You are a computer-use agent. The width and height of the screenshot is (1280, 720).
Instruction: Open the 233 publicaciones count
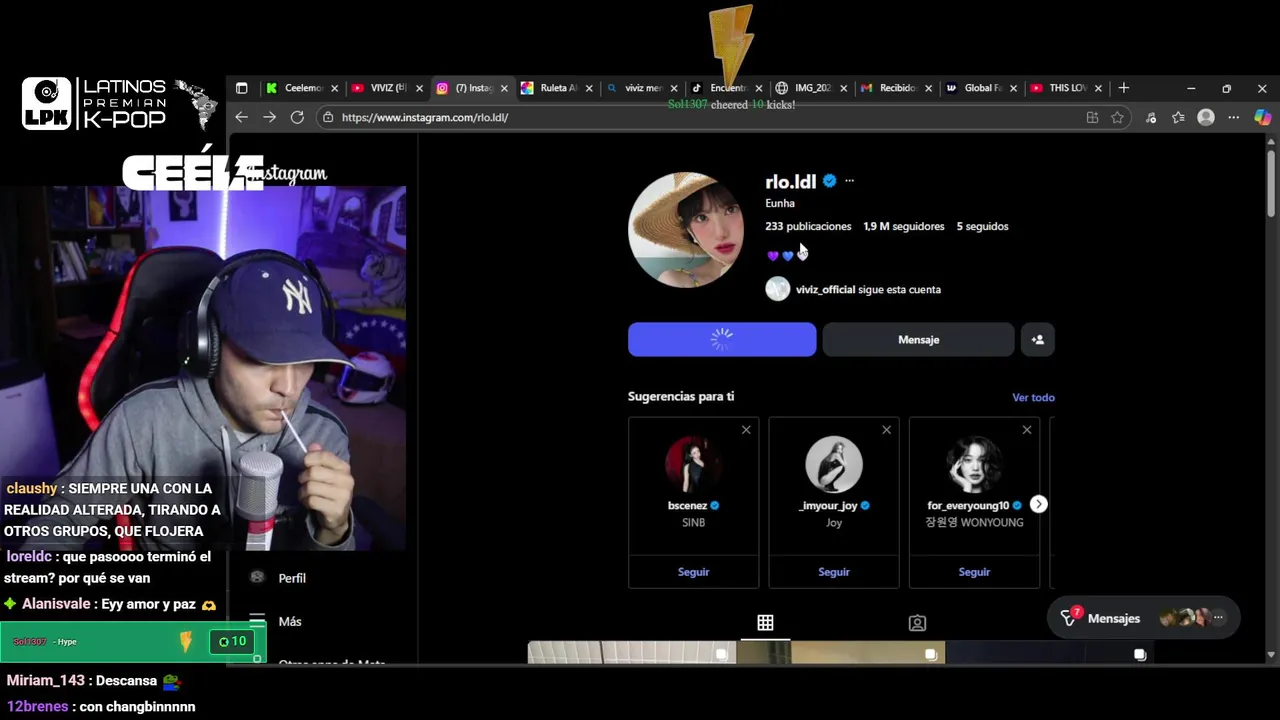(808, 226)
